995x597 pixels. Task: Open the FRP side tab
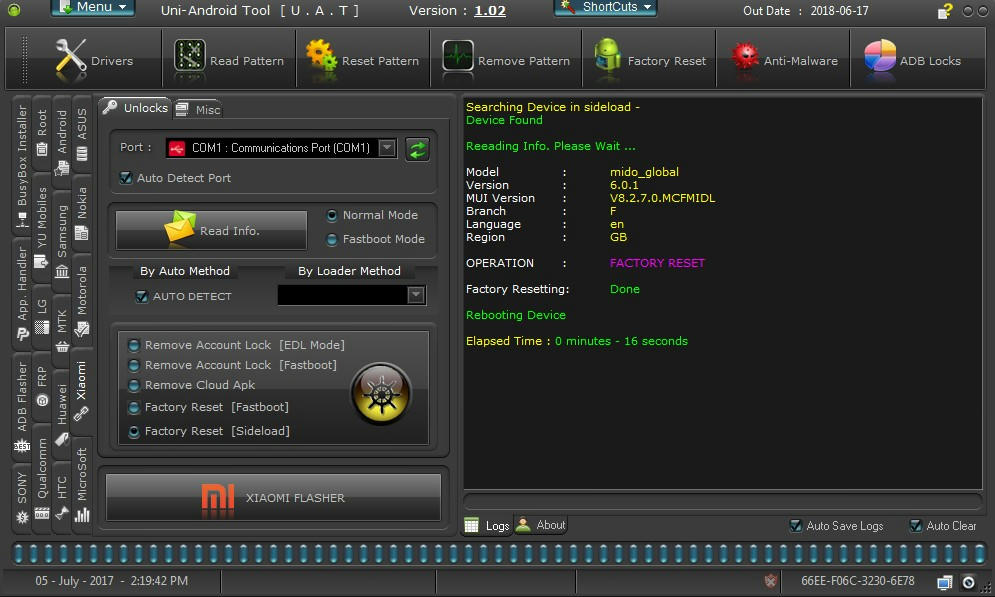click(42, 386)
